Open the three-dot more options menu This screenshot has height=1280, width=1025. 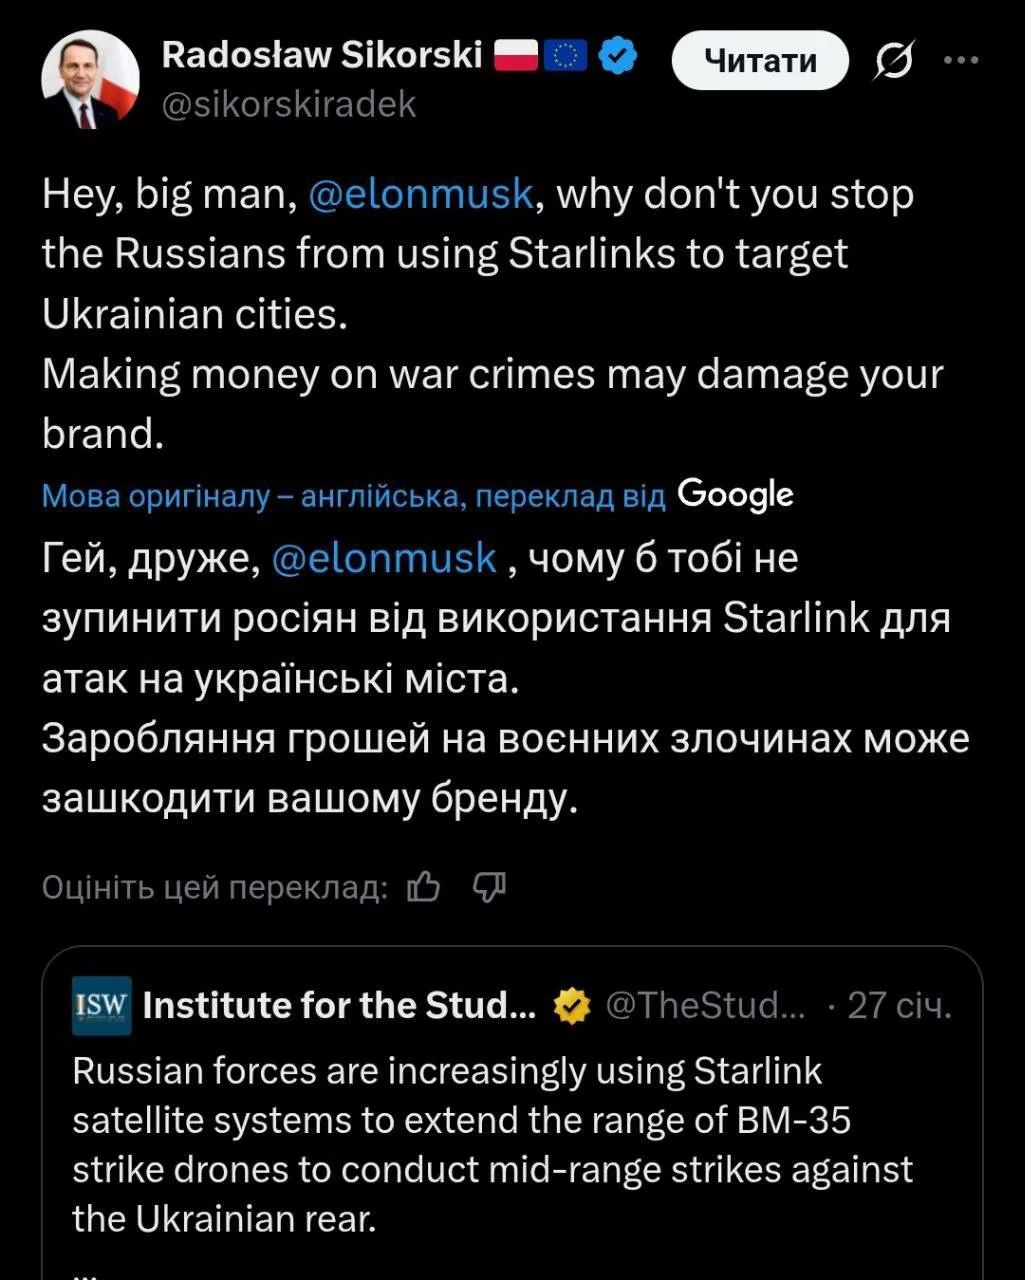[962, 60]
